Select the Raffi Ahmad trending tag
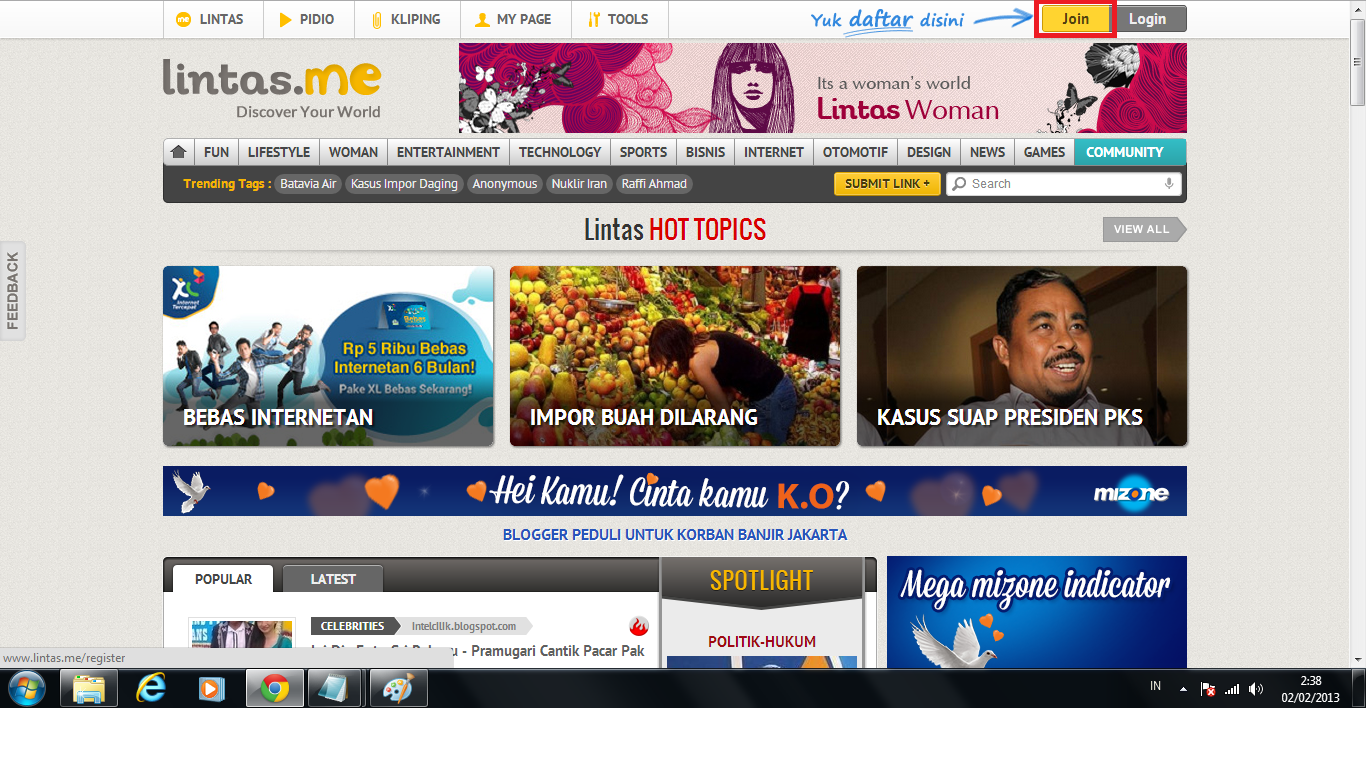Screen dimensions: 1366x768 pyautogui.click(x=654, y=184)
